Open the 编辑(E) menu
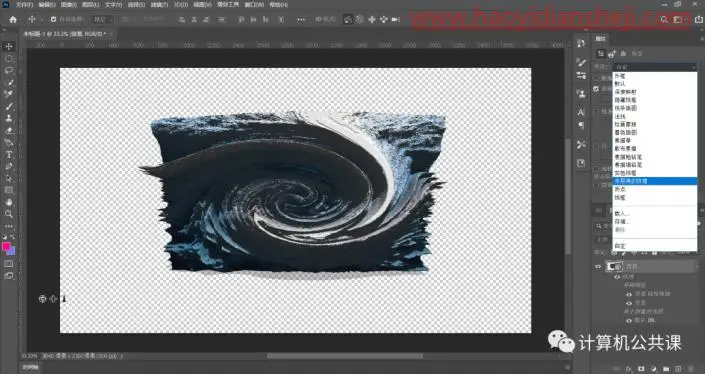The image size is (705, 374). [47, 4]
